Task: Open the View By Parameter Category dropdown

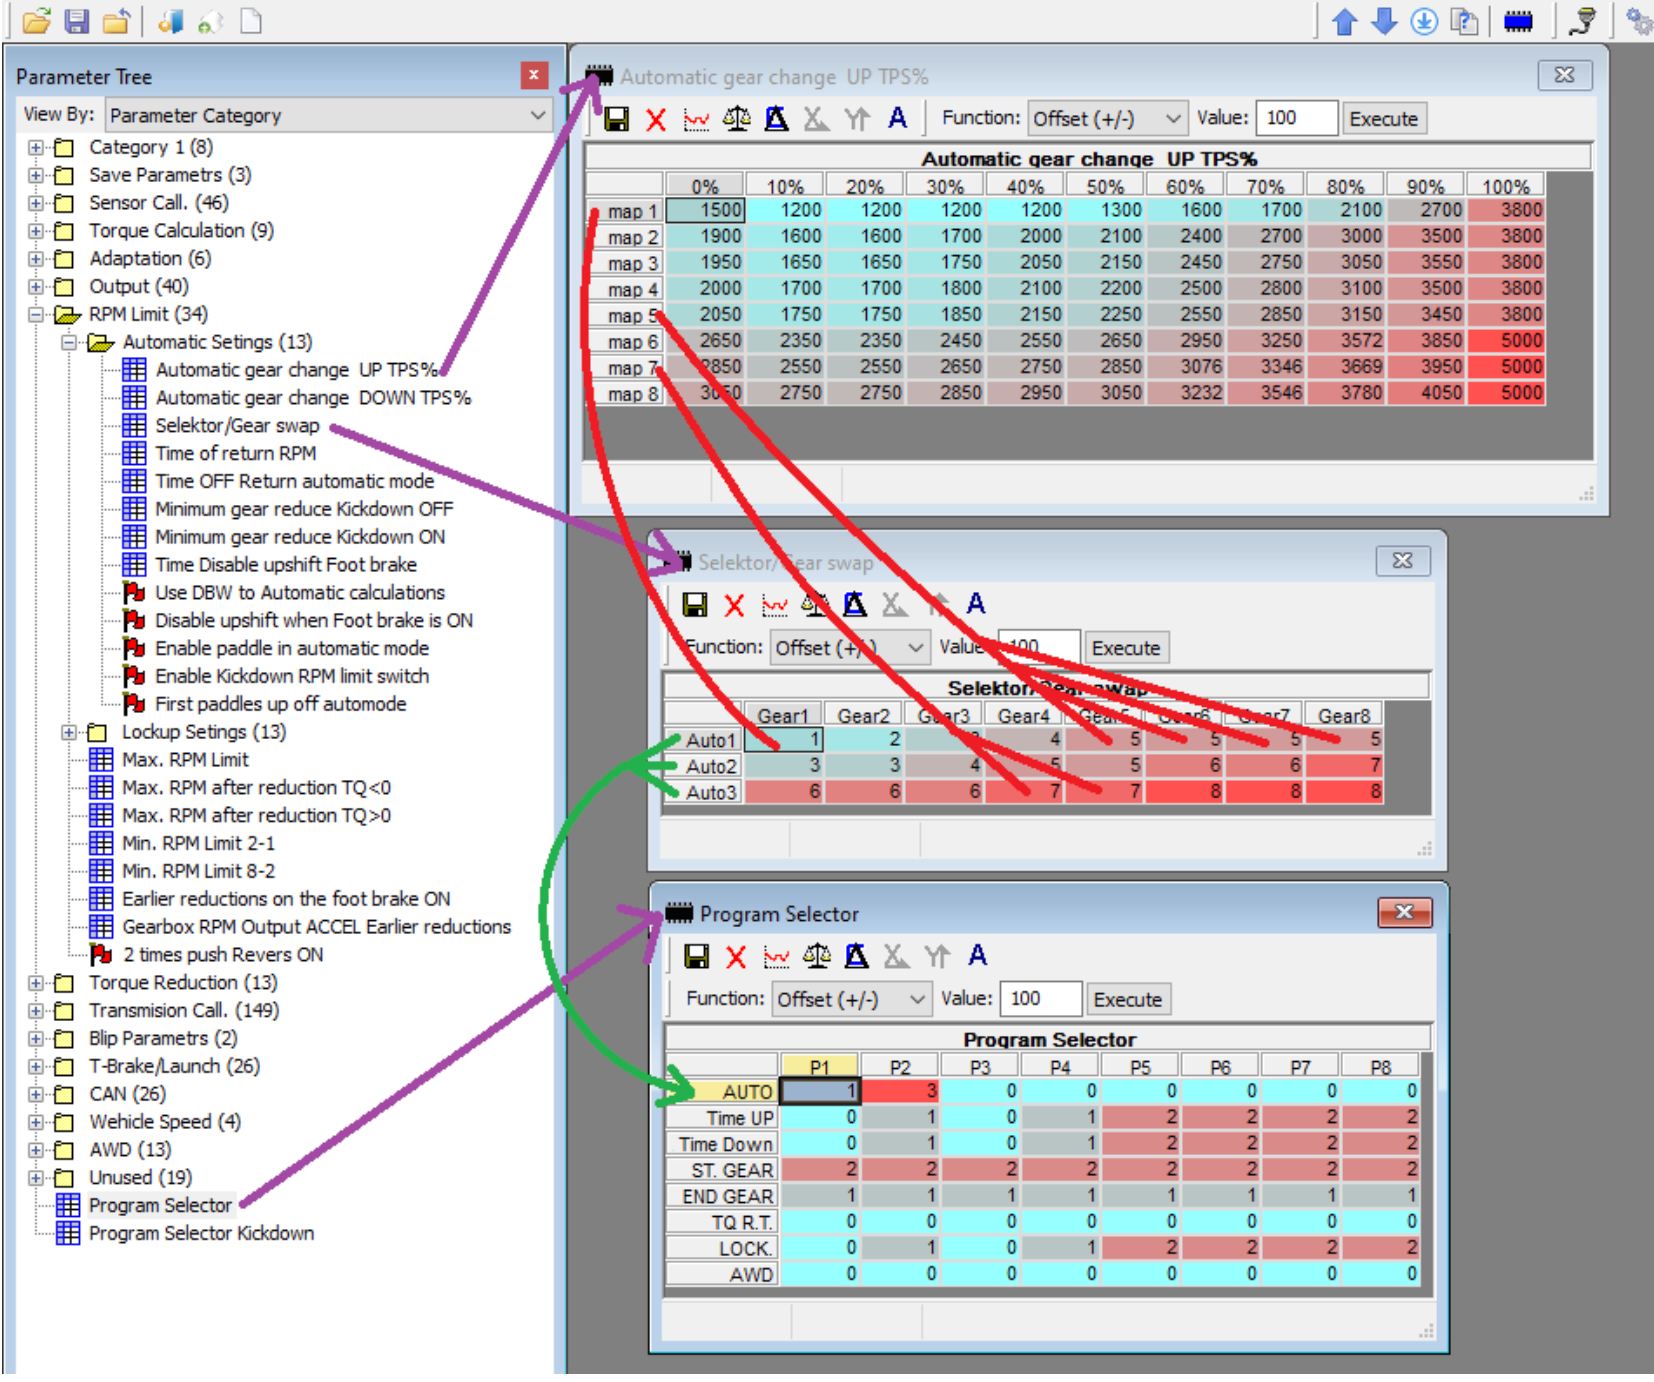Action: (x=328, y=116)
